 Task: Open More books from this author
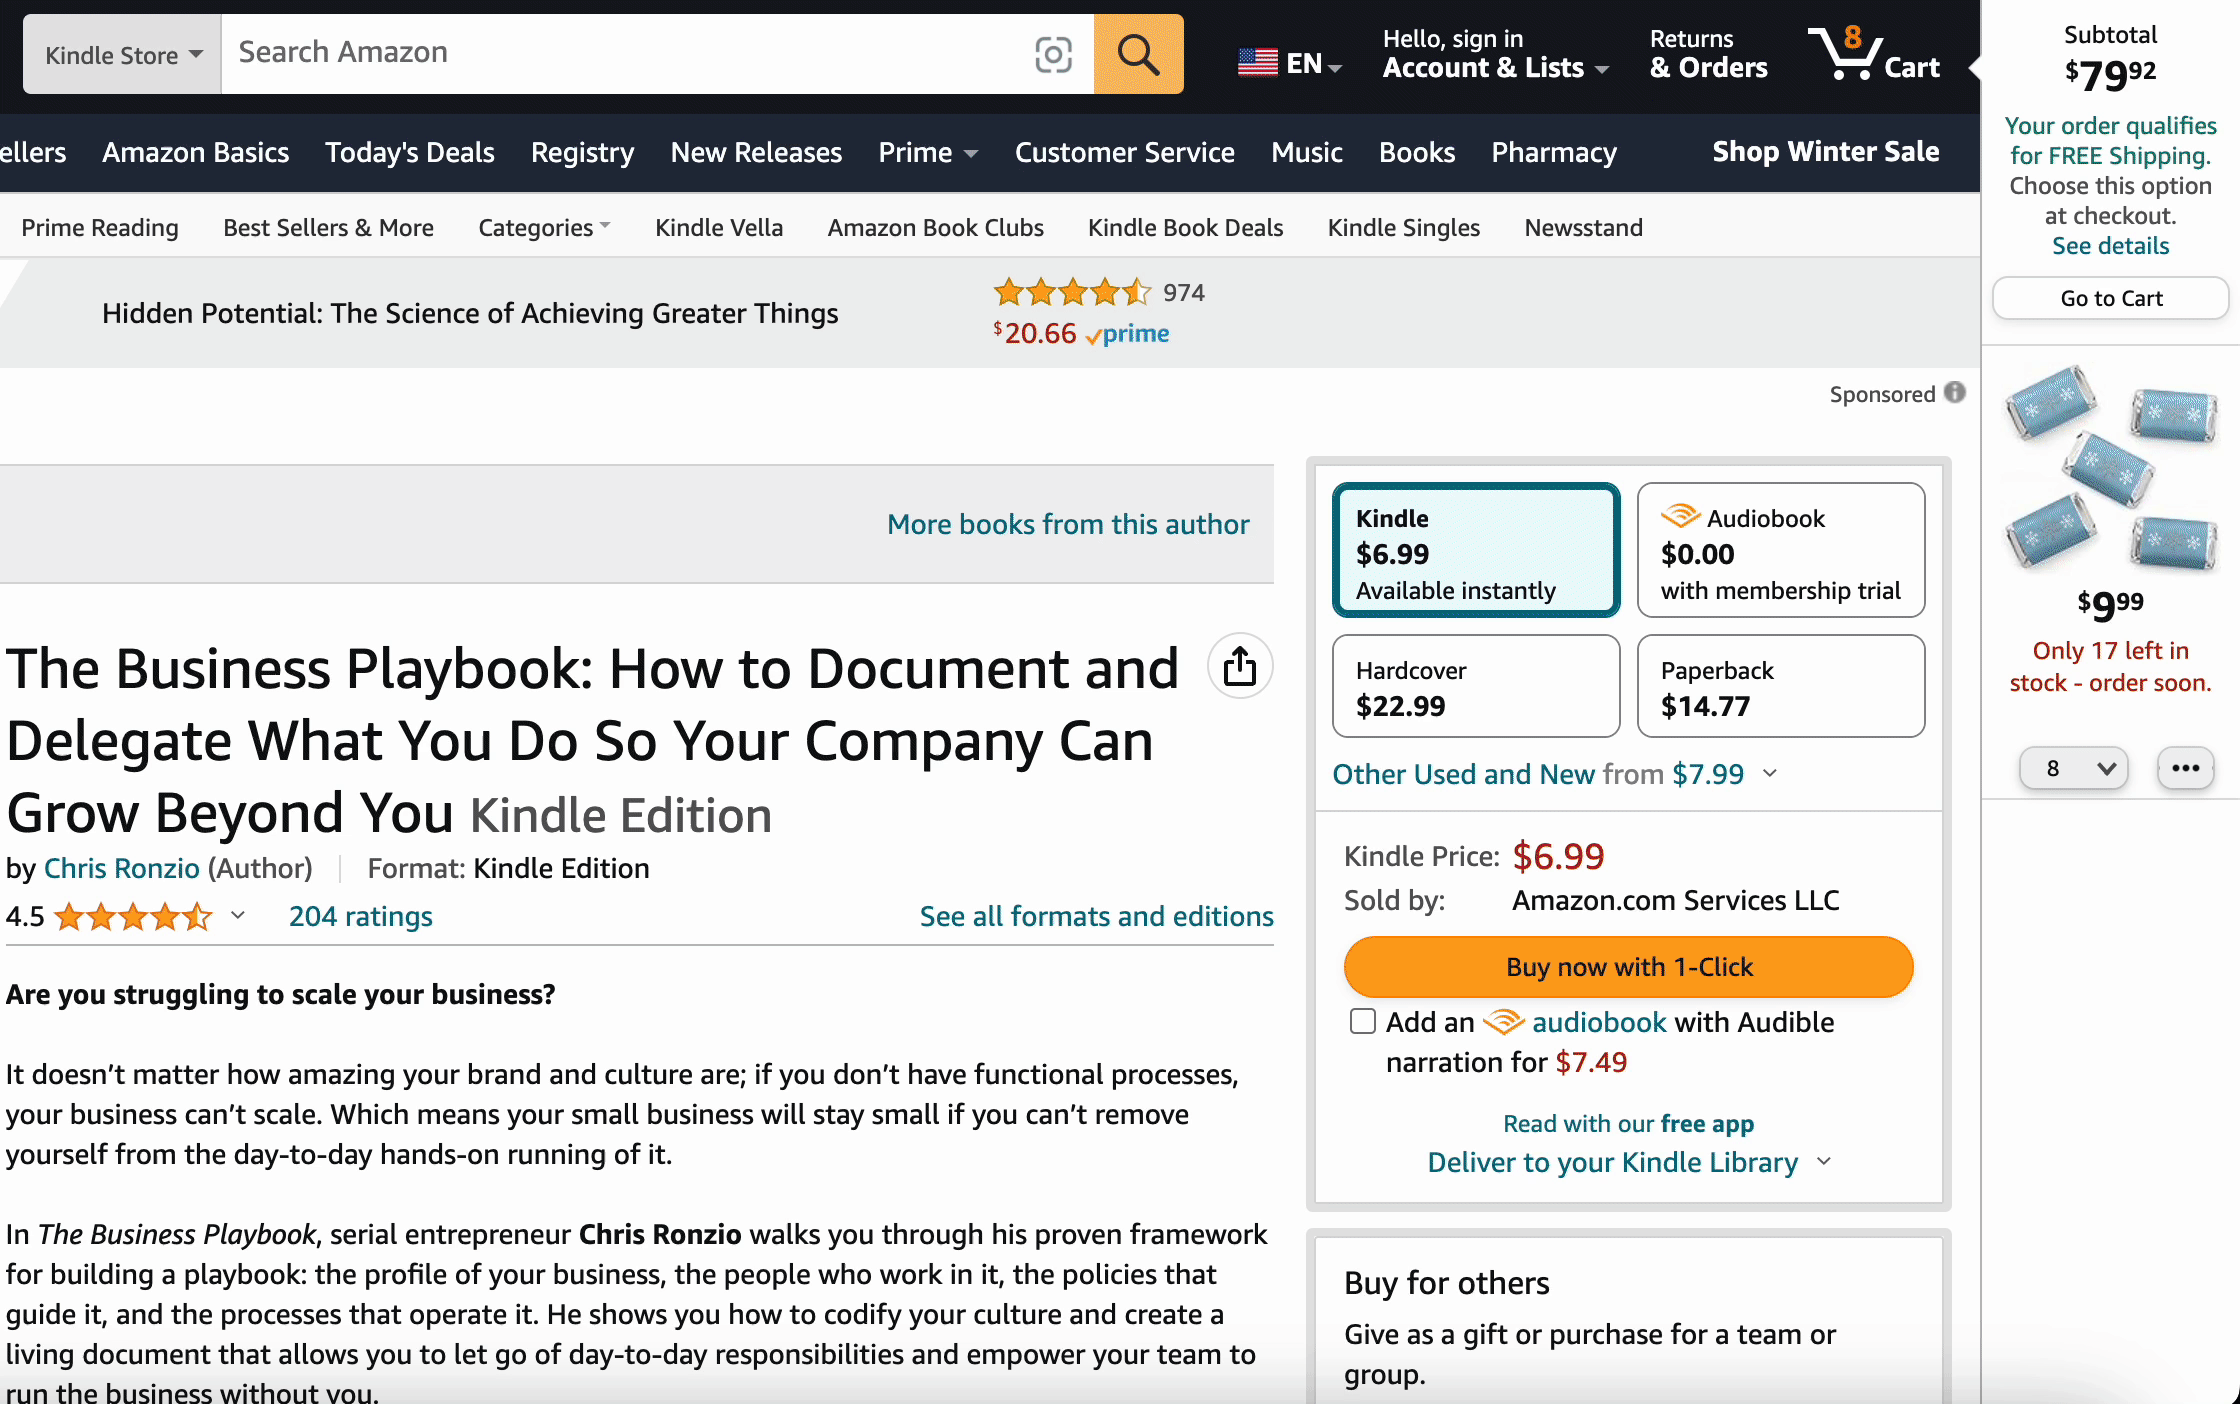point(1068,524)
